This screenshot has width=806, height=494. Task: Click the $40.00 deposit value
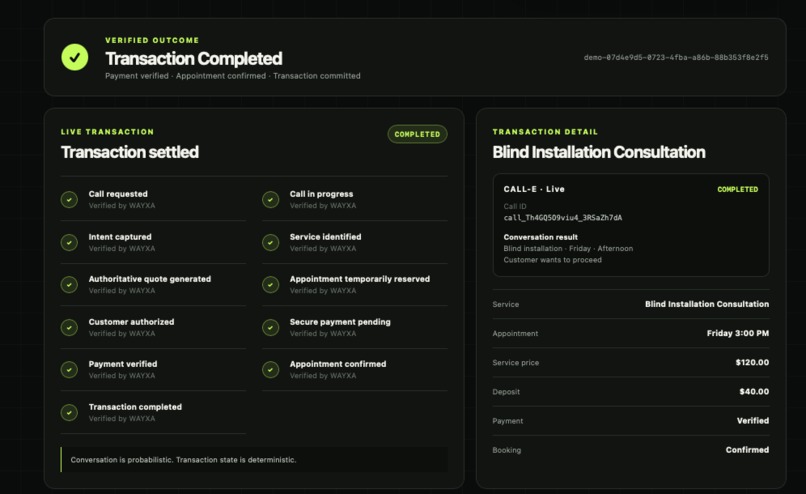click(754, 392)
